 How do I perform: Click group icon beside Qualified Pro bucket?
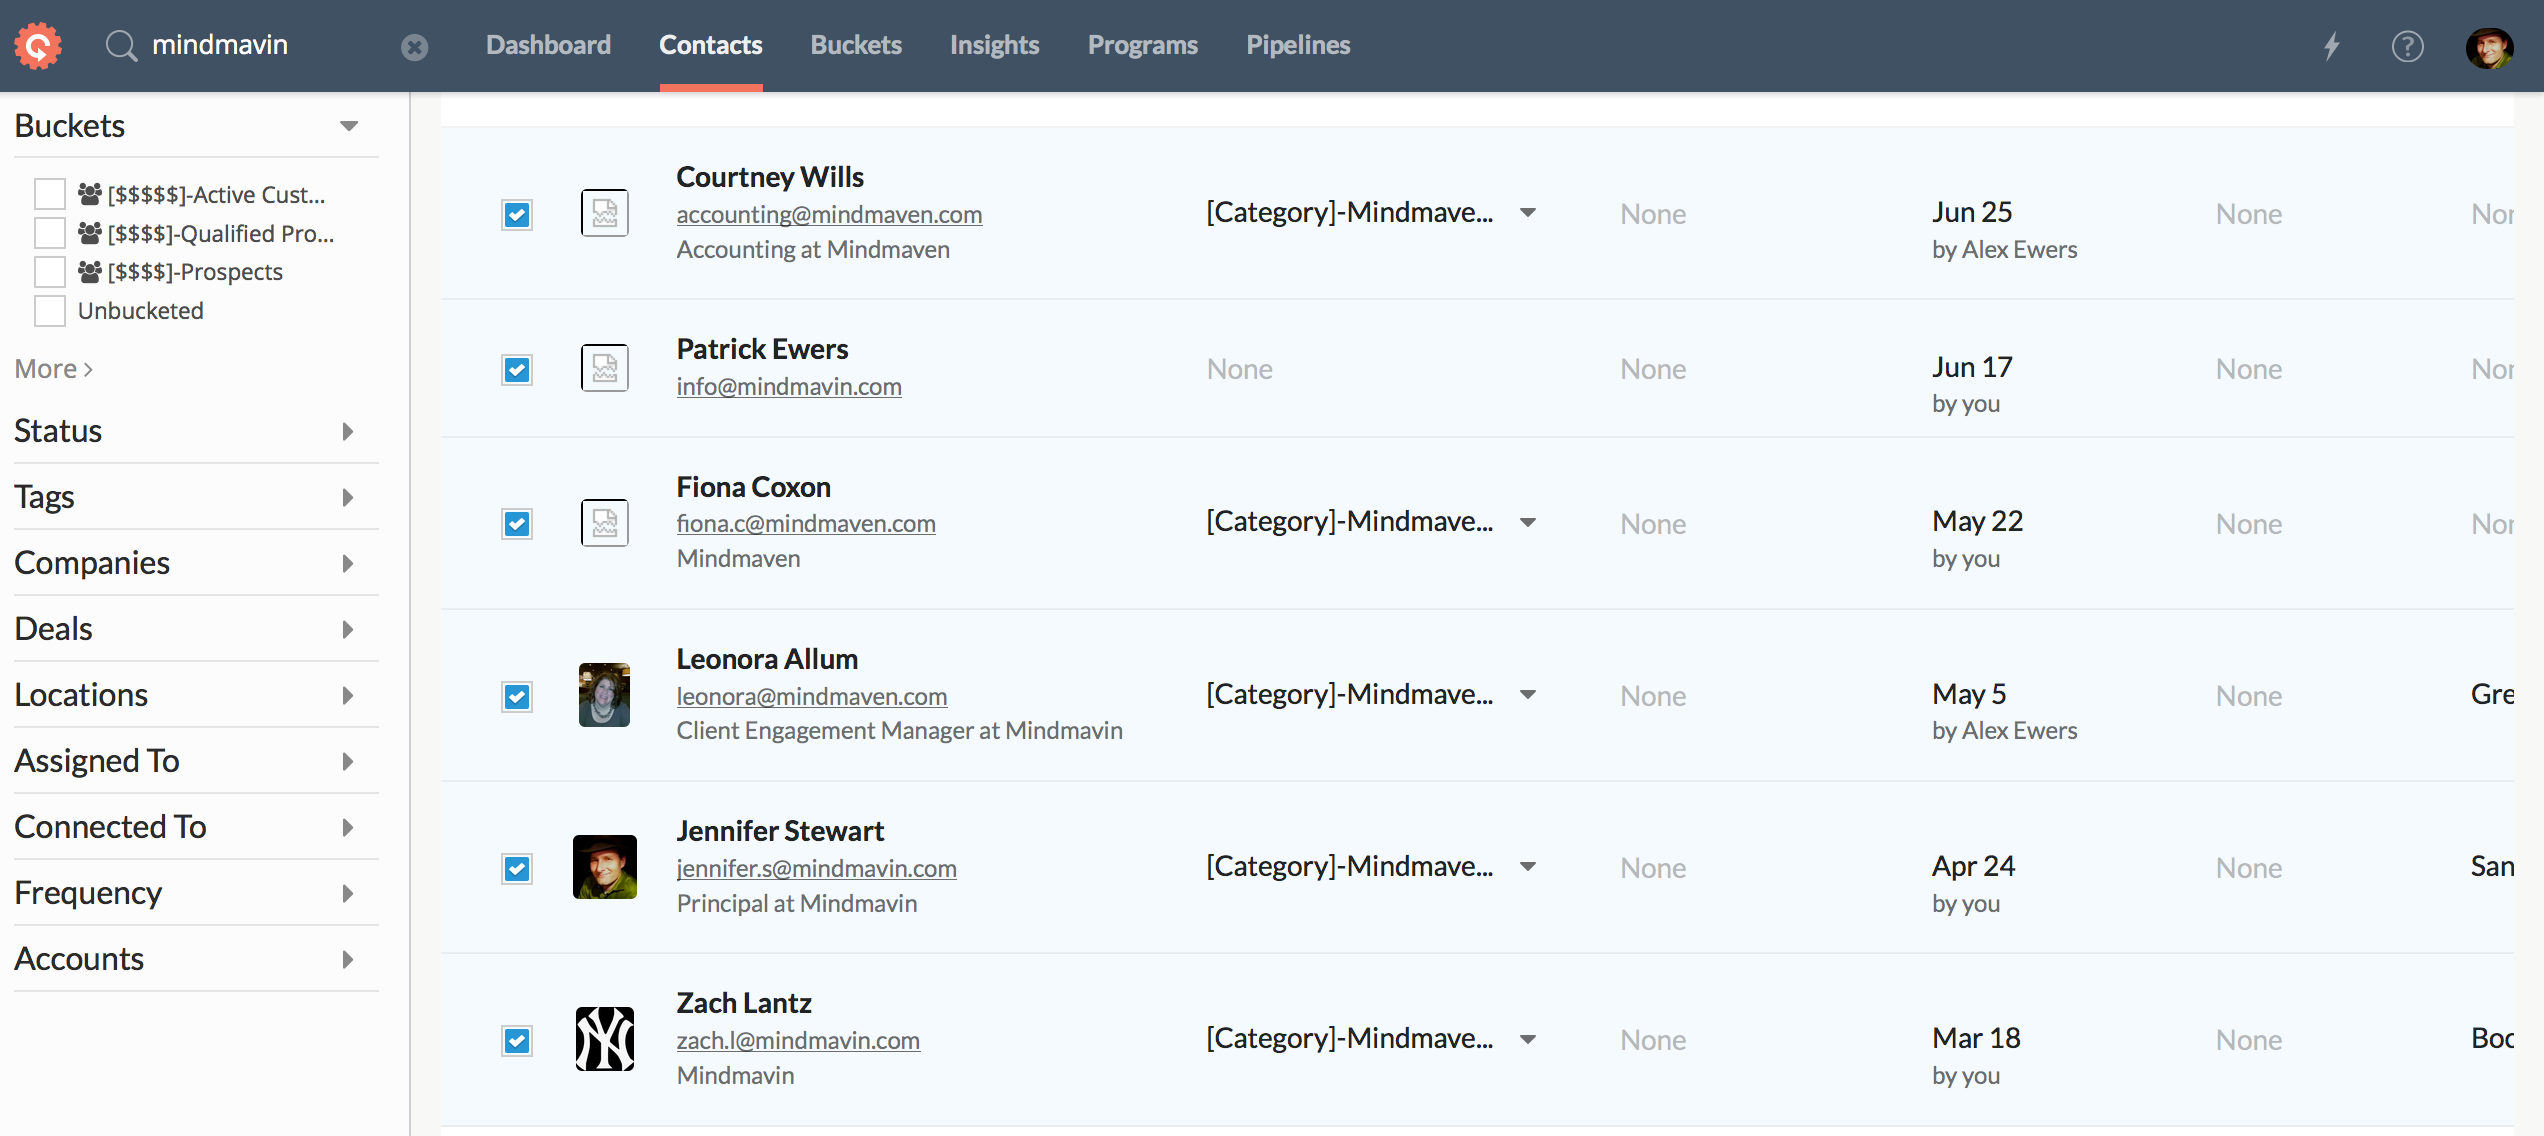90,233
